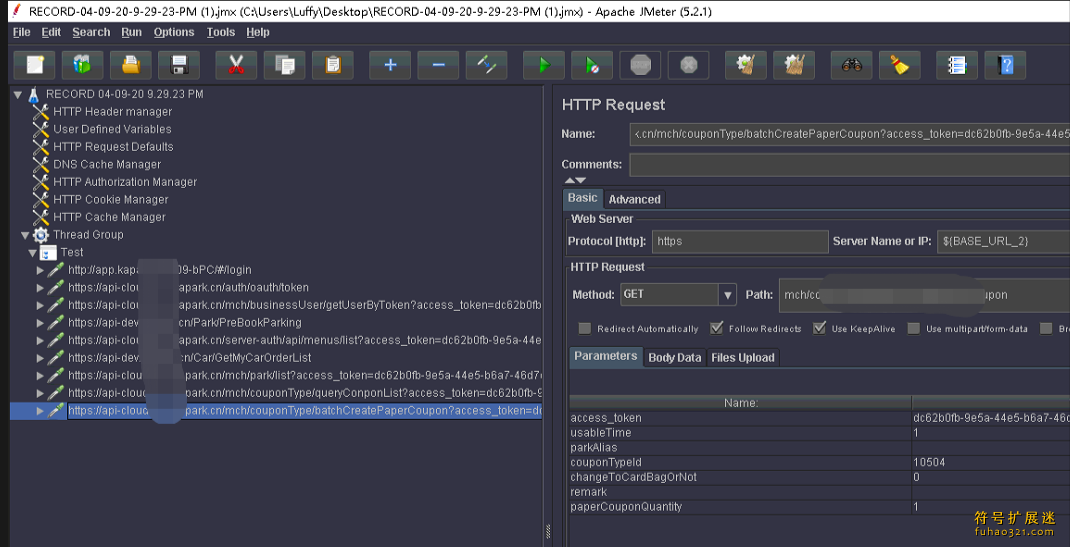
Task: Open the Help book icon
Action: point(1006,65)
